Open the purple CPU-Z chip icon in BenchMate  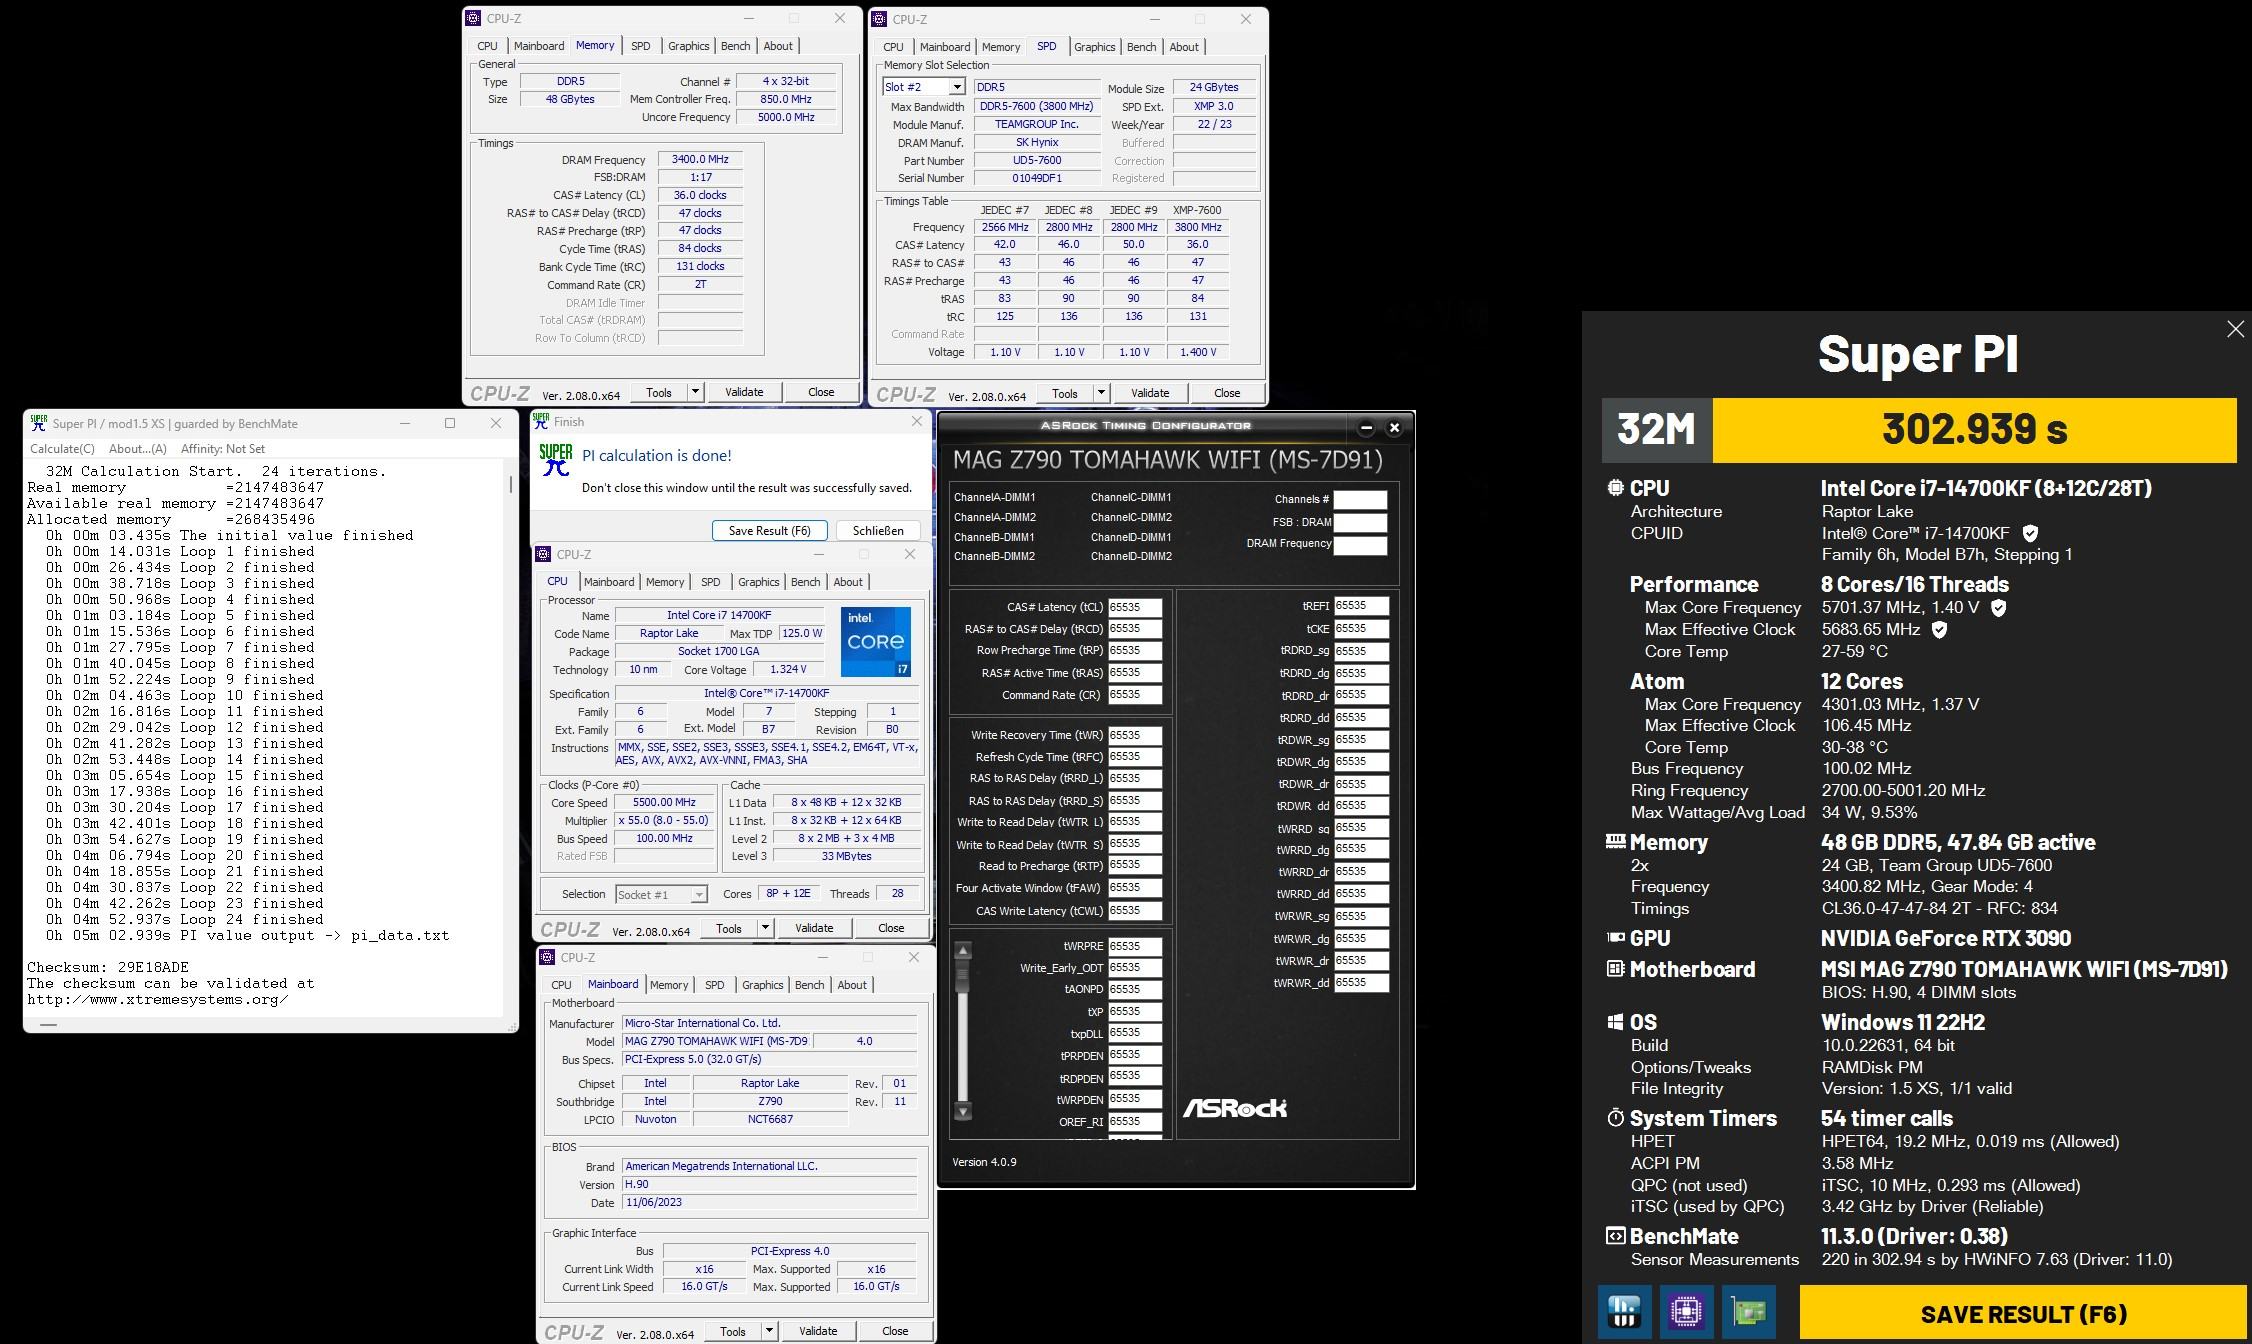(1686, 1311)
